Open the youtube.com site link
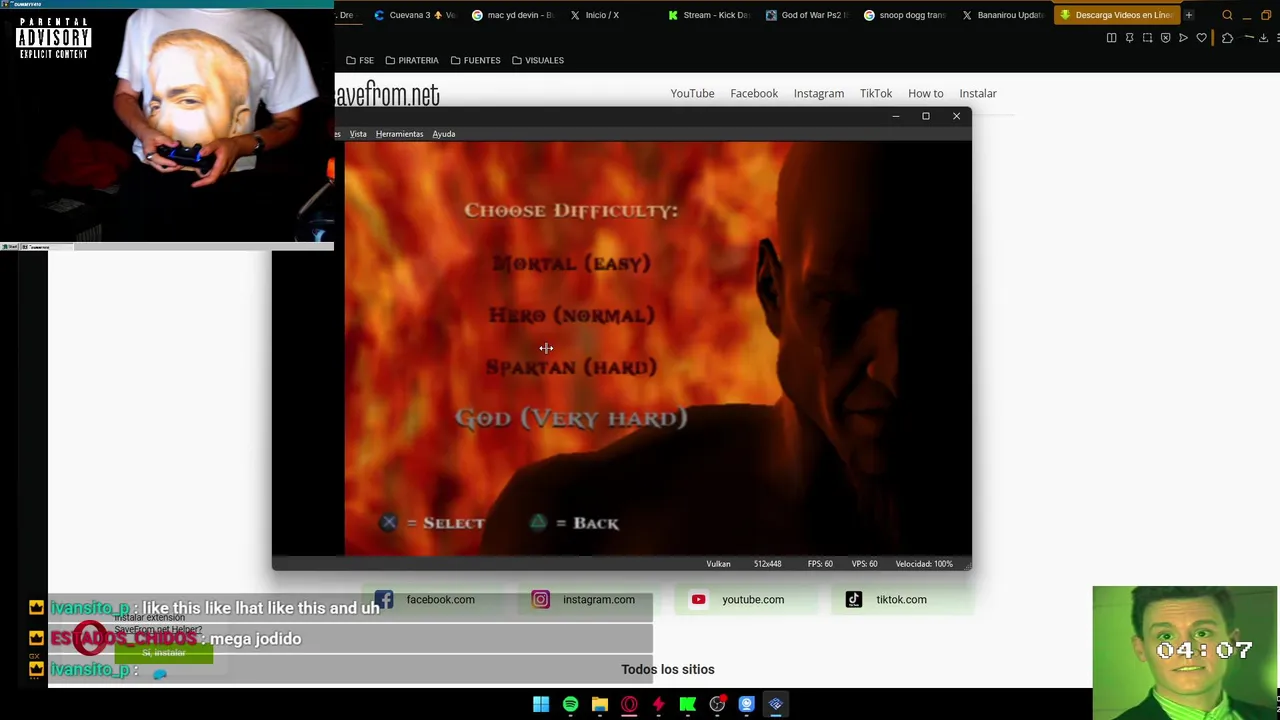 [753, 600]
